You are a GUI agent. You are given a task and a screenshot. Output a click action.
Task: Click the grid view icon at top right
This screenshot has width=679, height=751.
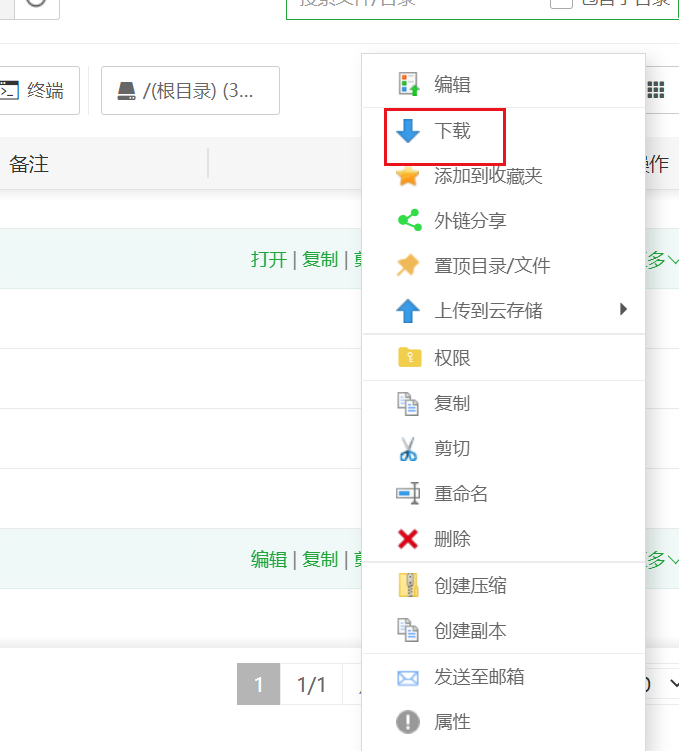(x=656, y=90)
